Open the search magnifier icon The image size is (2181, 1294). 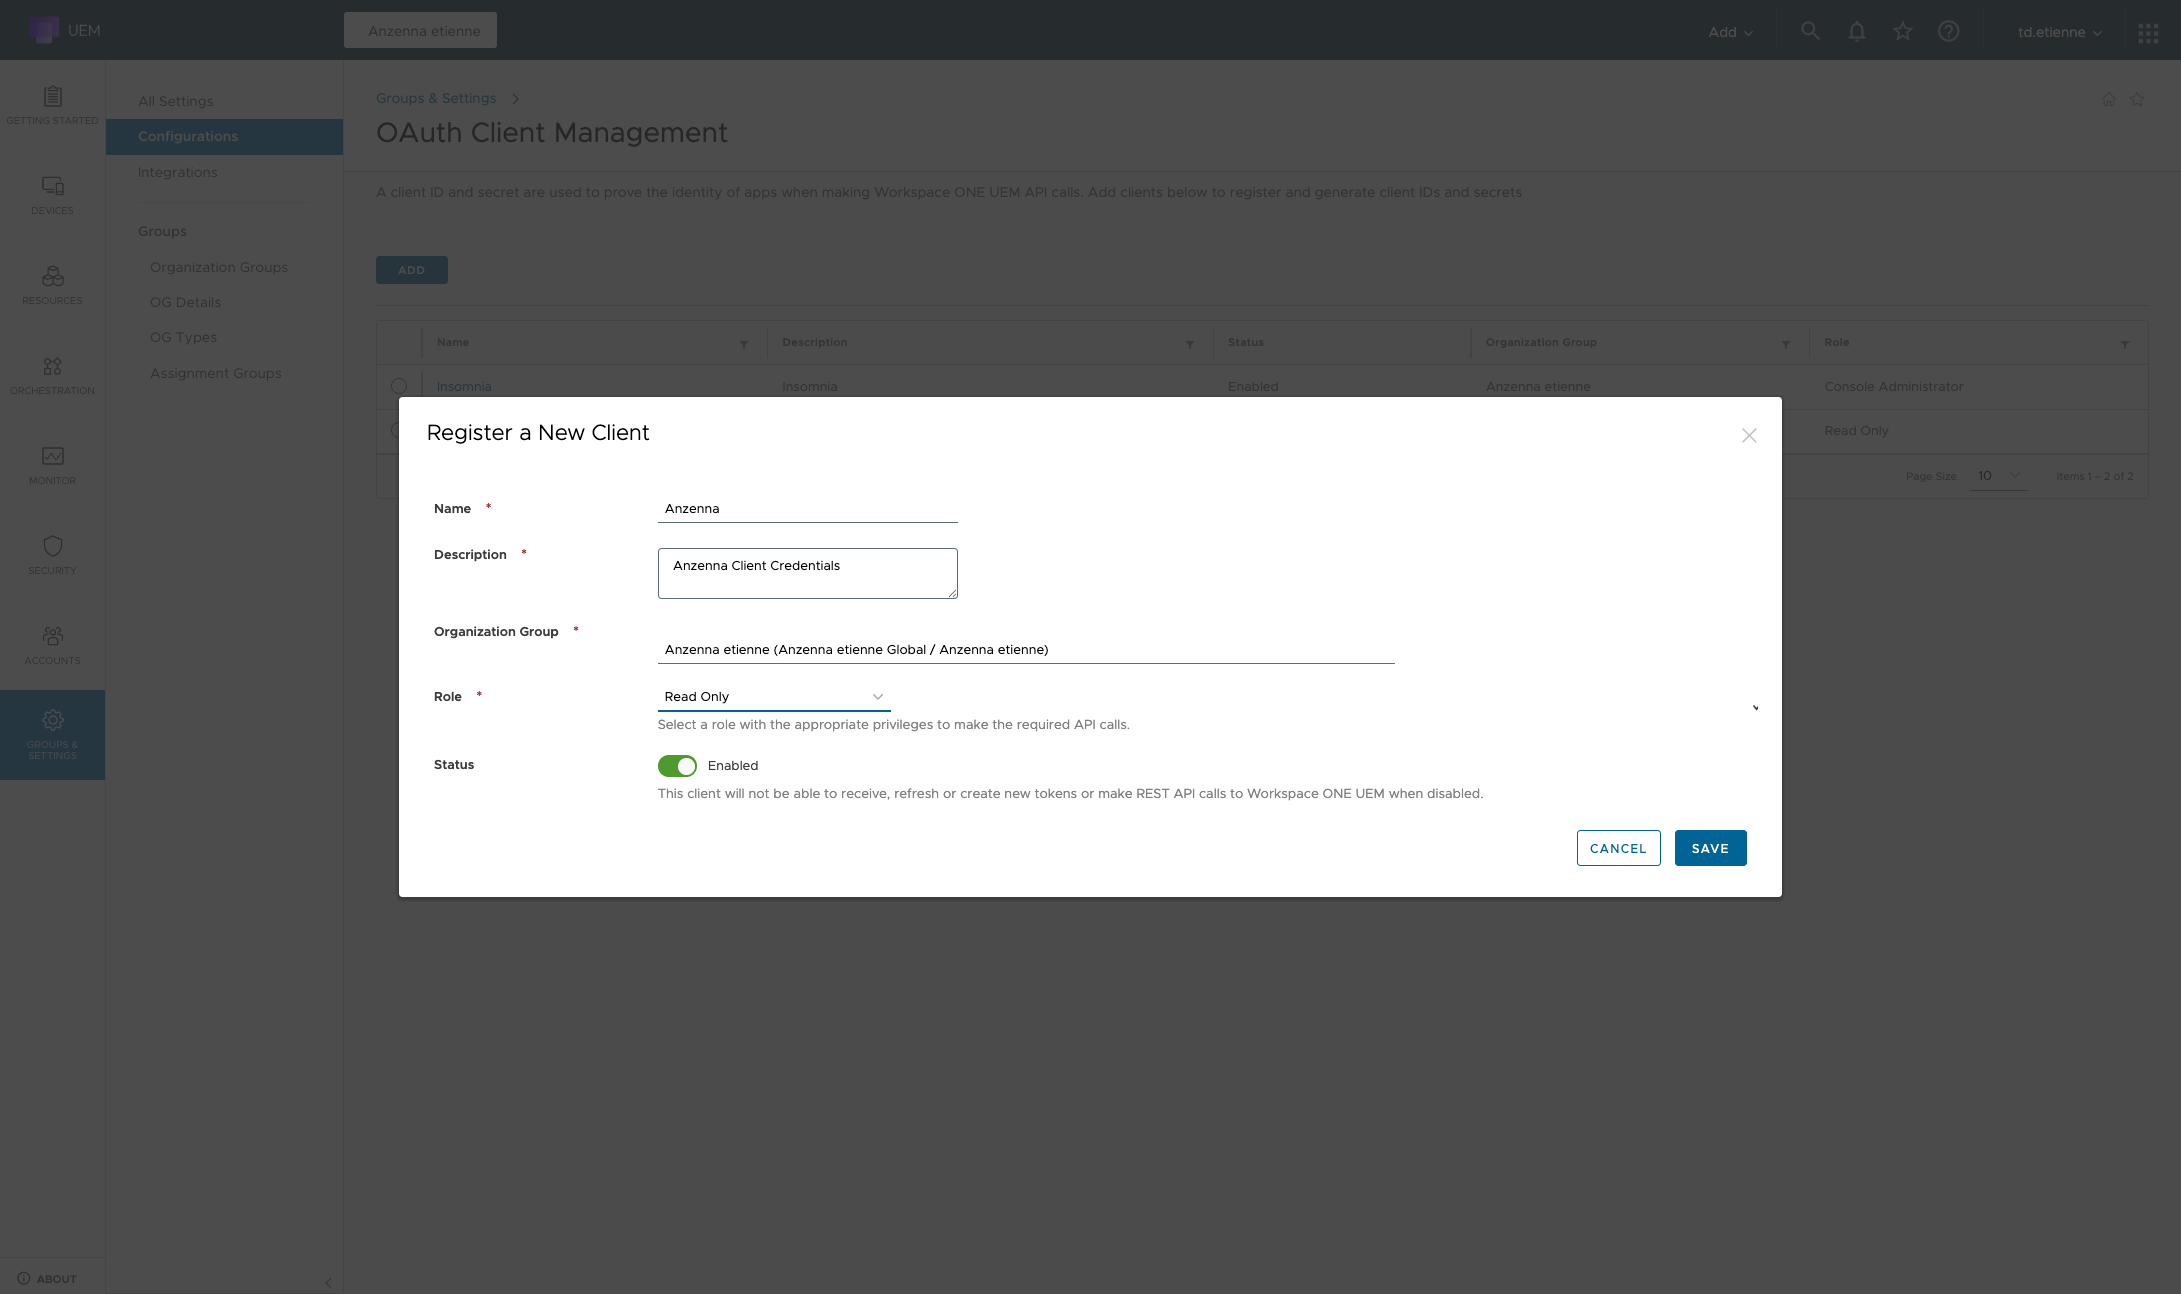click(1810, 31)
